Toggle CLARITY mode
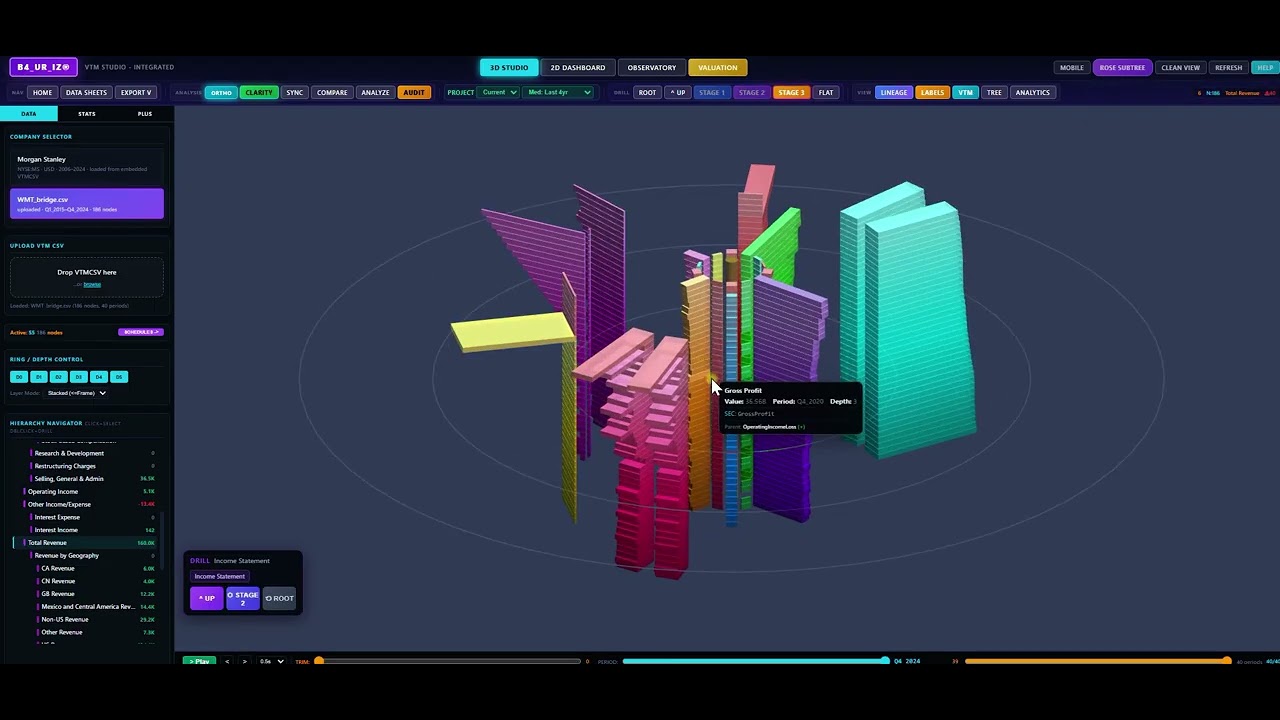Screen dimensions: 1280x720 pyautogui.click(x=259, y=92)
